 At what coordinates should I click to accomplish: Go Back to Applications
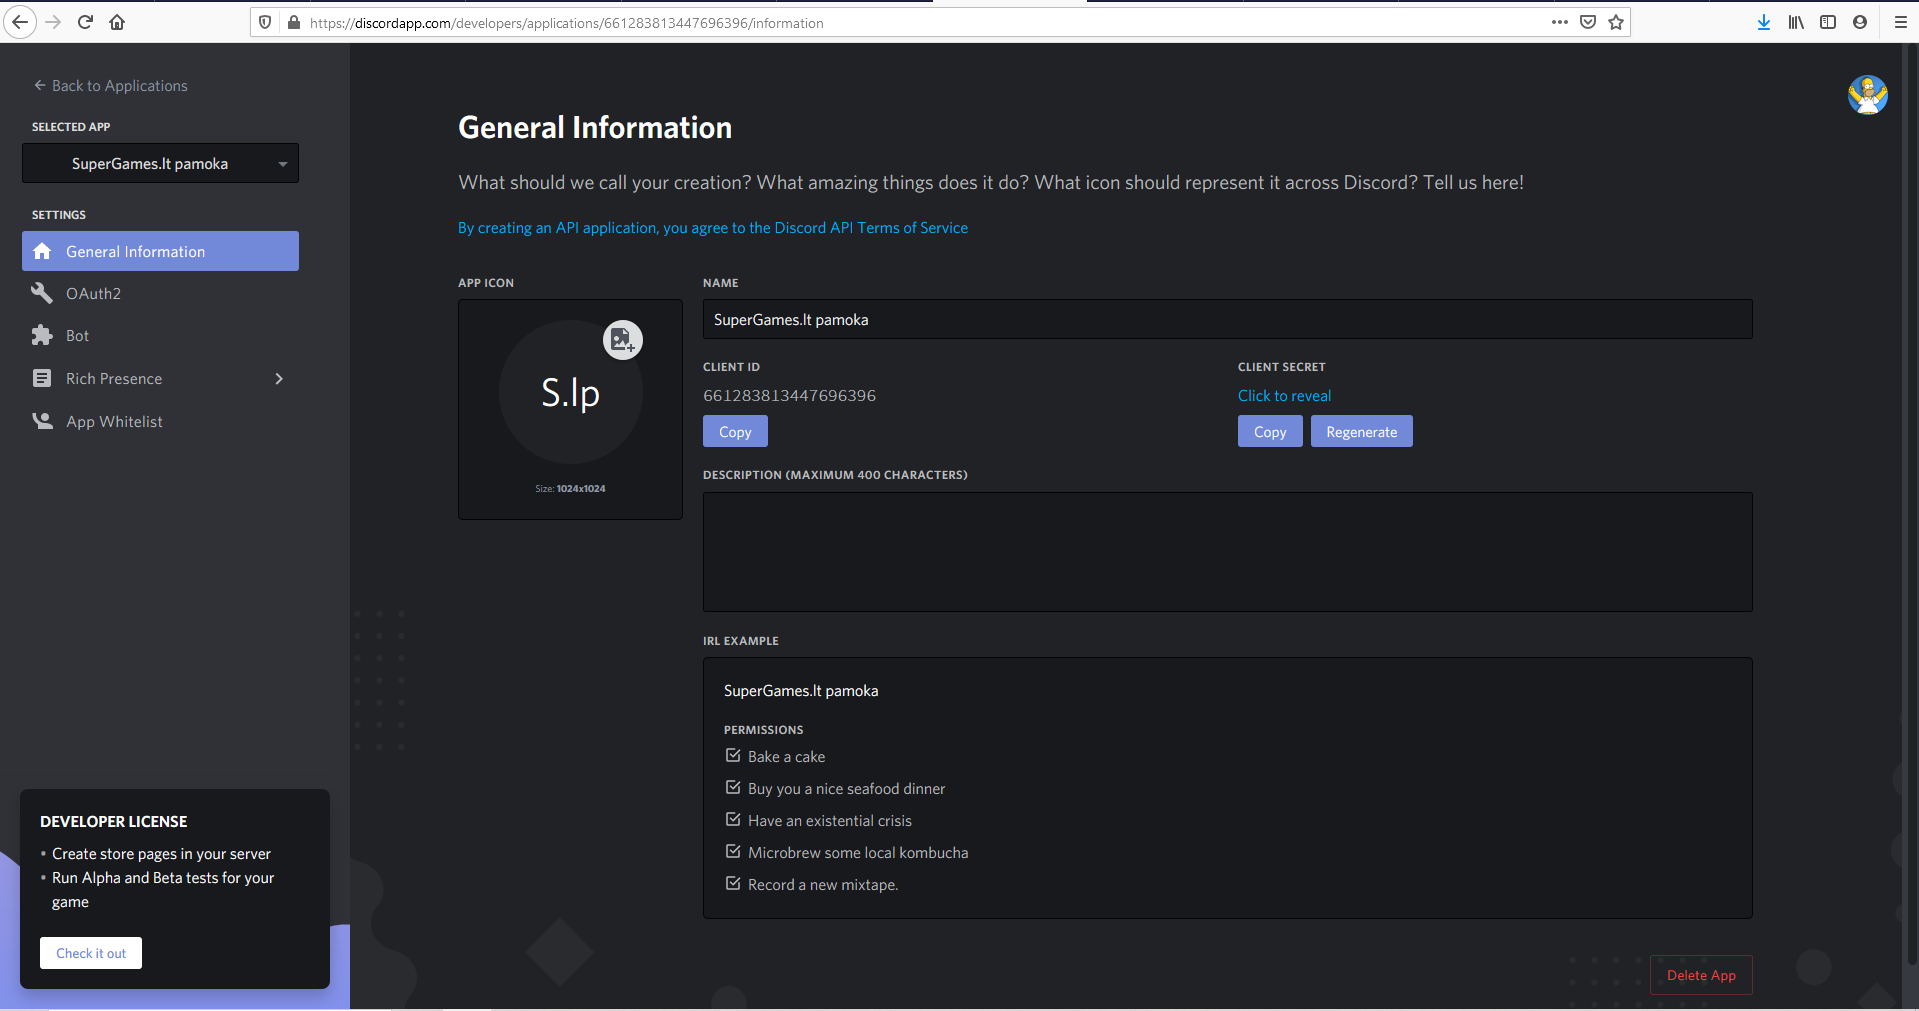(x=110, y=86)
